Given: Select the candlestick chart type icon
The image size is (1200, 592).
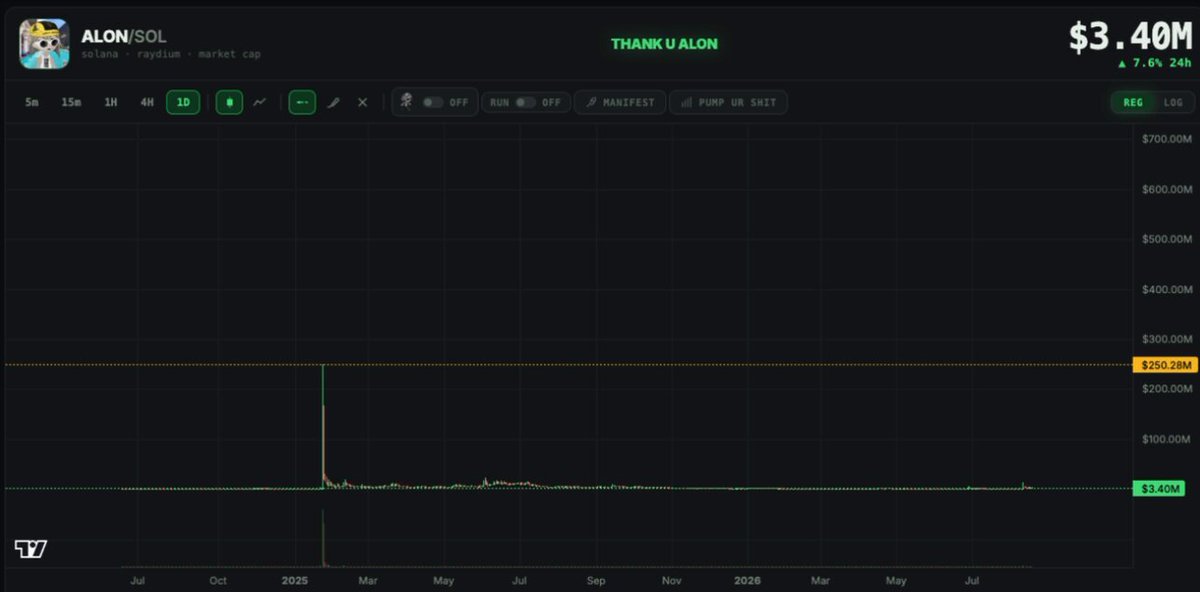Looking at the screenshot, I should (229, 102).
